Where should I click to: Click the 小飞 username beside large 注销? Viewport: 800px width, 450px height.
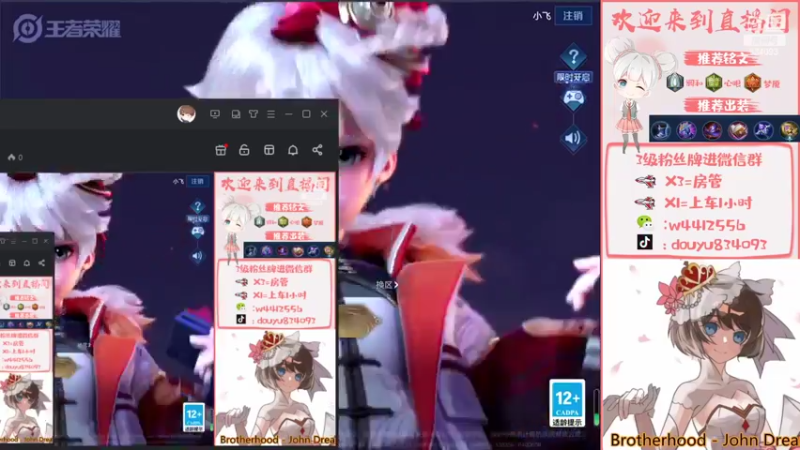point(541,16)
